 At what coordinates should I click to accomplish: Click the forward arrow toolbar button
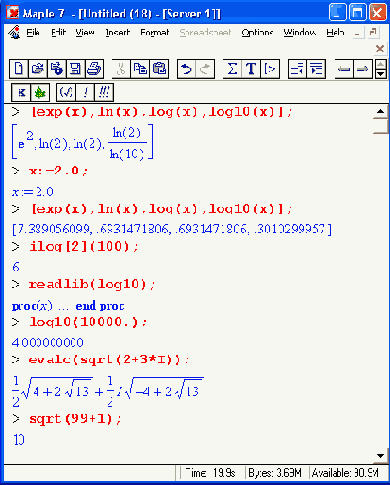tap(363, 69)
